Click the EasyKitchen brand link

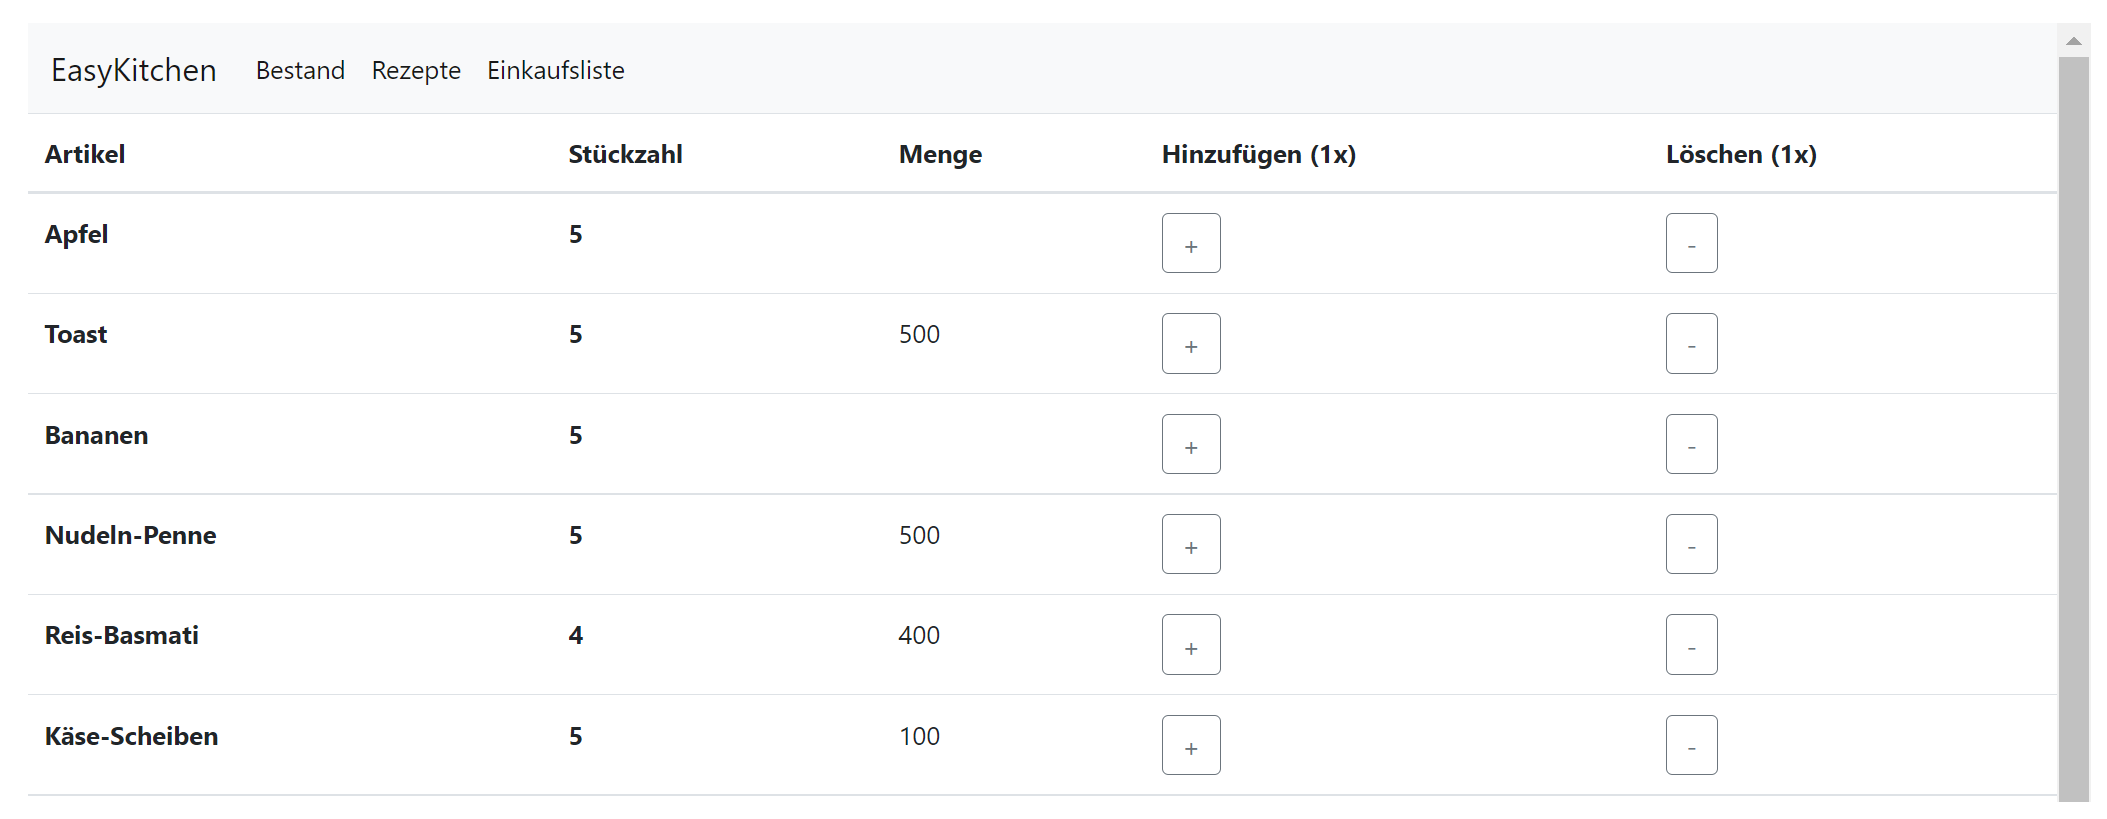pos(134,70)
